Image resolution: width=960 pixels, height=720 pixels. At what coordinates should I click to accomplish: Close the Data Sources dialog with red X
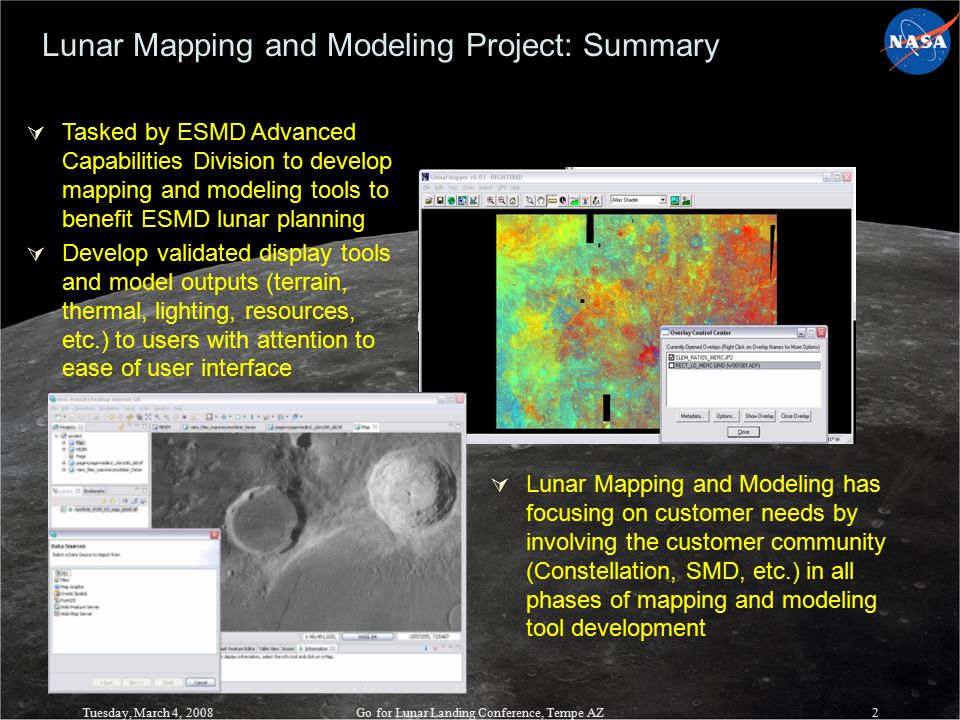[x=214, y=535]
